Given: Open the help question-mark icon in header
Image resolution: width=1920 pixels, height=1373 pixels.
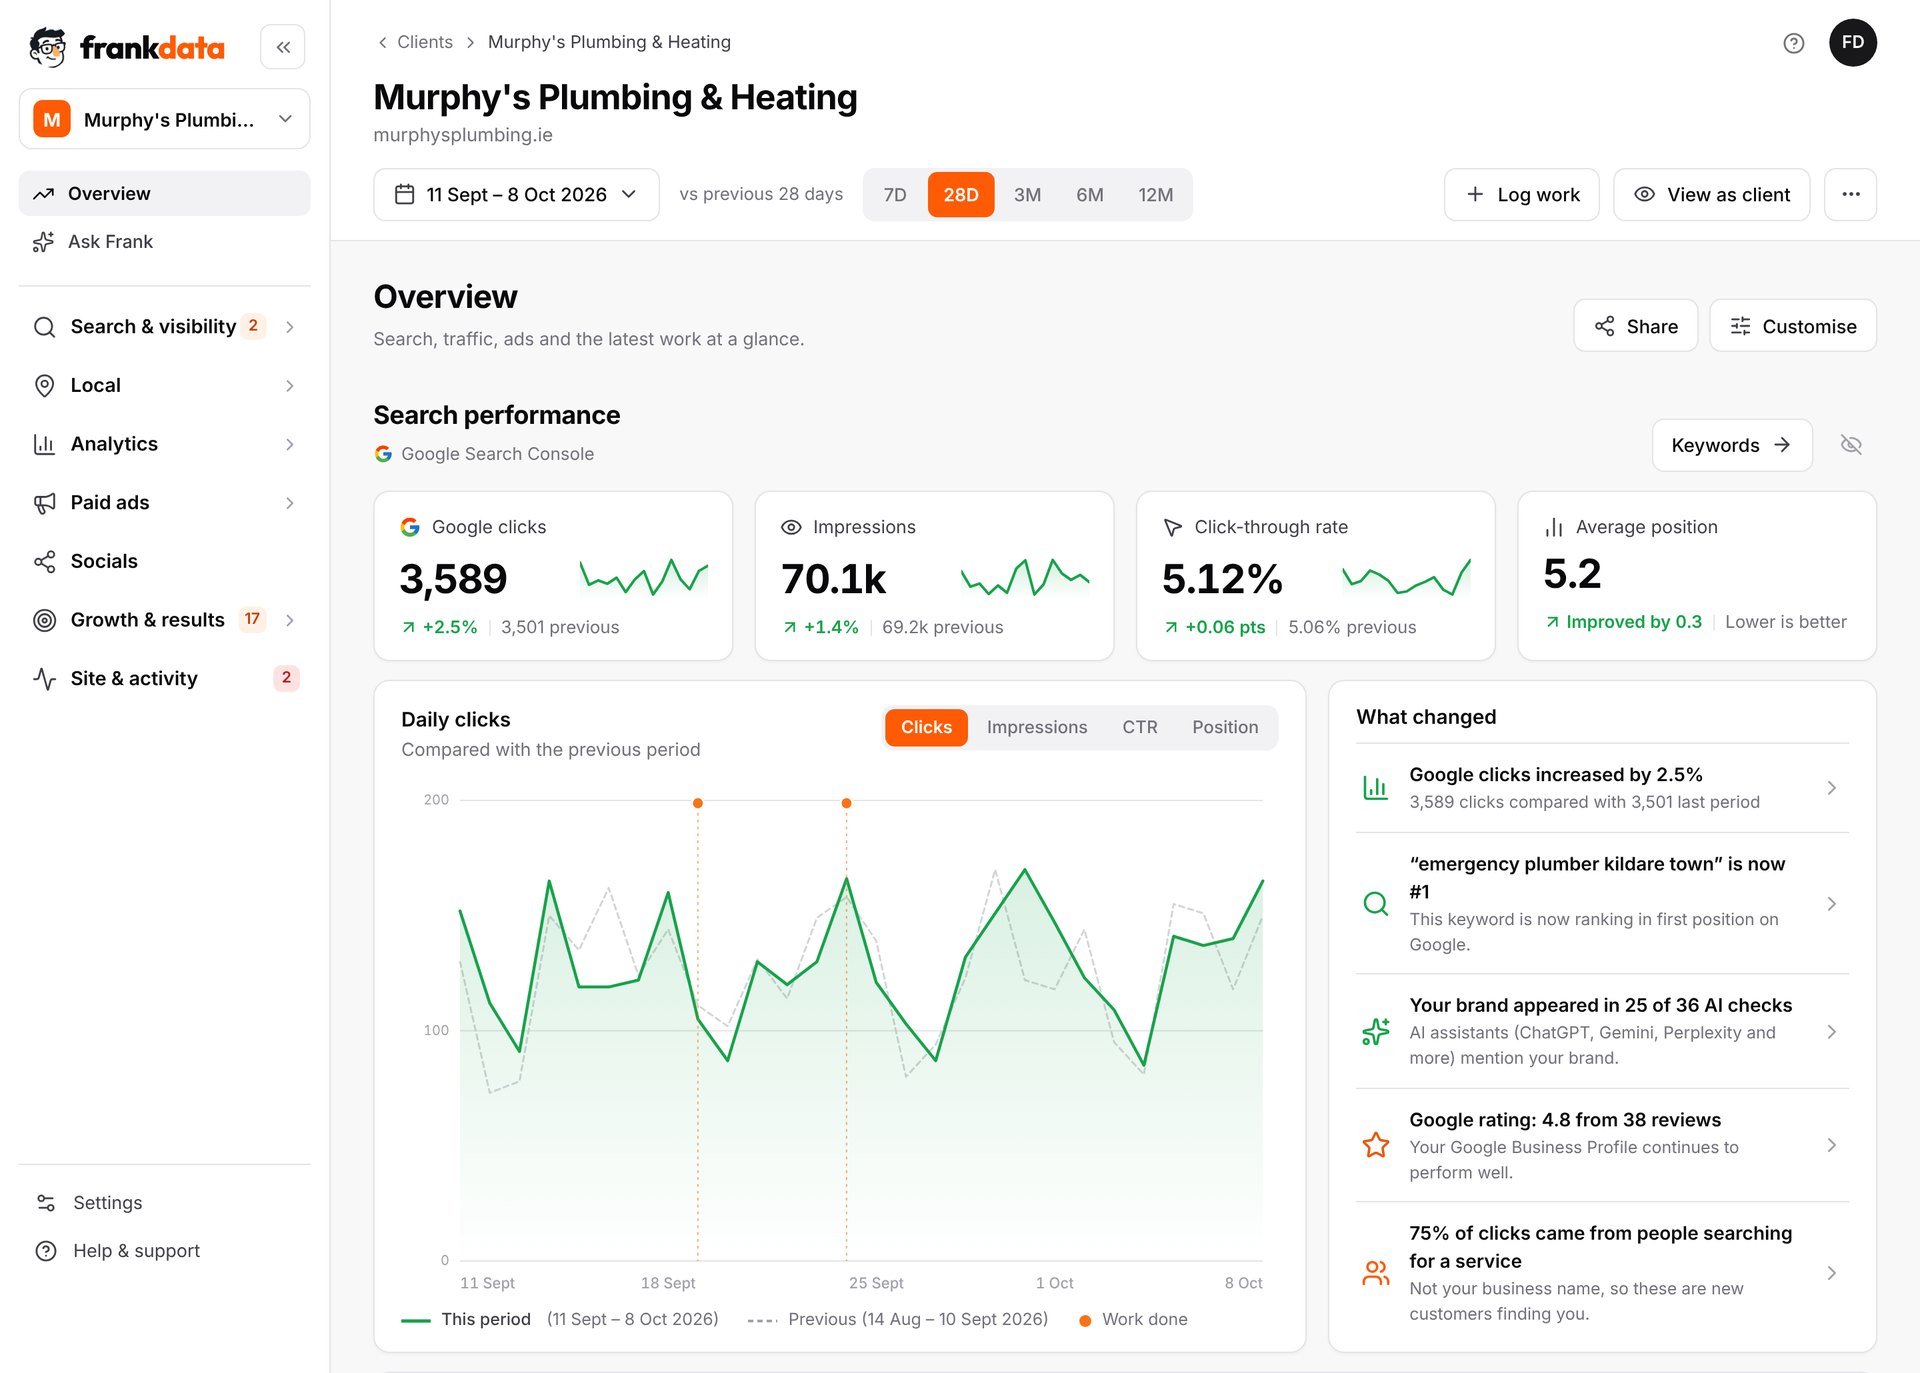Looking at the screenshot, I should [1794, 43].
